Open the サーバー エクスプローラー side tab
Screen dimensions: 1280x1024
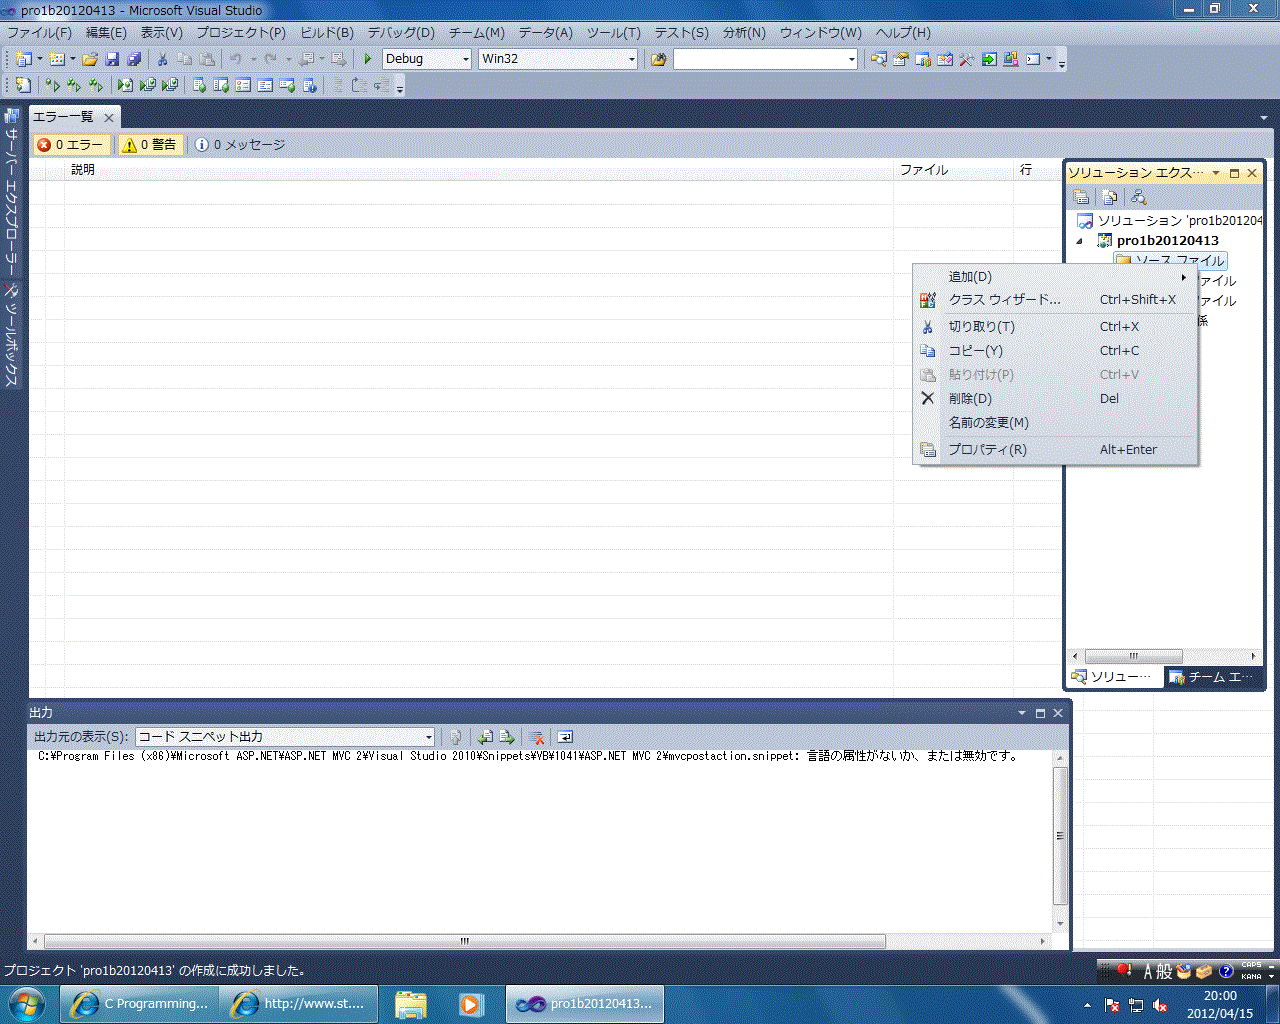pos(12,190)
